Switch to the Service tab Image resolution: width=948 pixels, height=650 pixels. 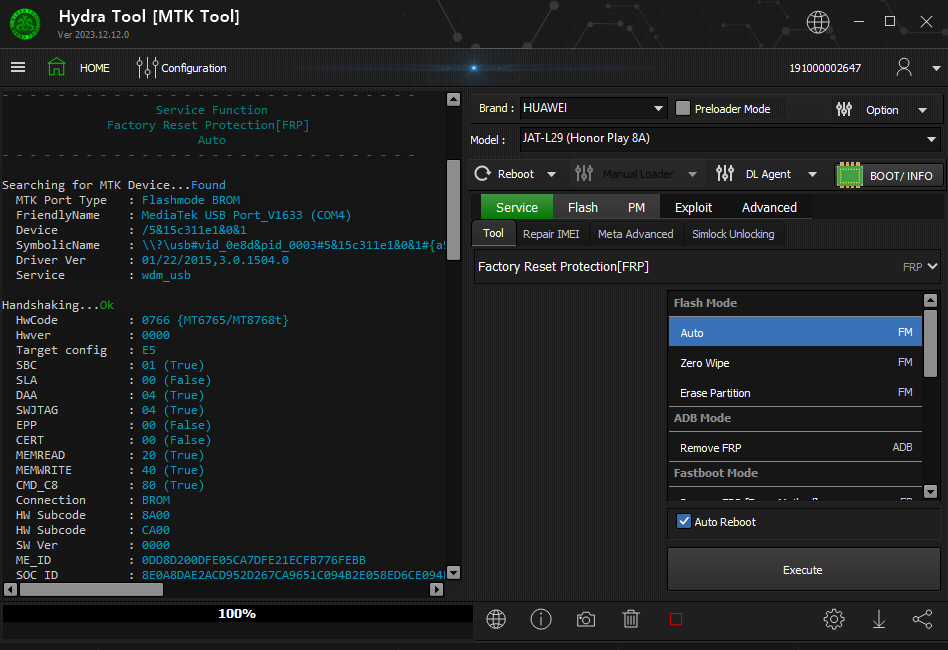(516, 207)
